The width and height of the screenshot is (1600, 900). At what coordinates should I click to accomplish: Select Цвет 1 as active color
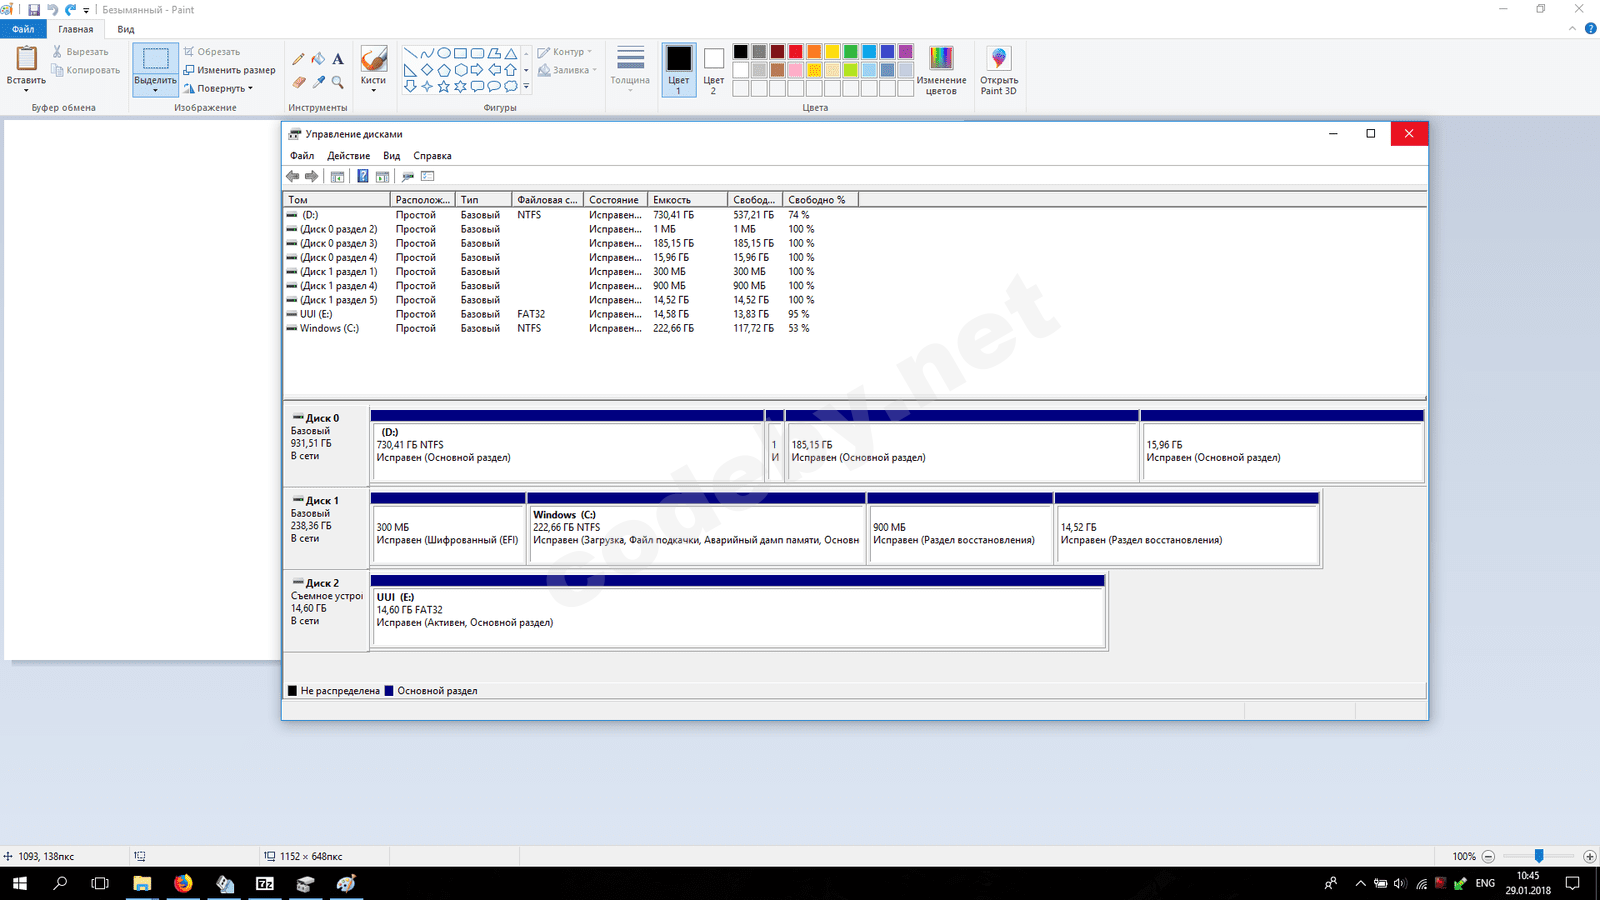pyautogui.click(x=678, y=69)
